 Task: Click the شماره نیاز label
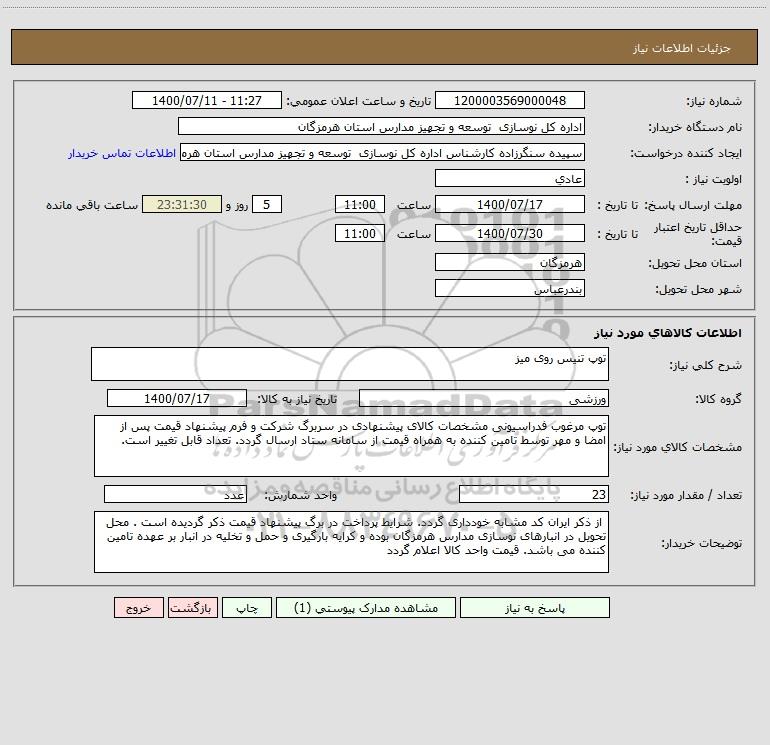714,101
